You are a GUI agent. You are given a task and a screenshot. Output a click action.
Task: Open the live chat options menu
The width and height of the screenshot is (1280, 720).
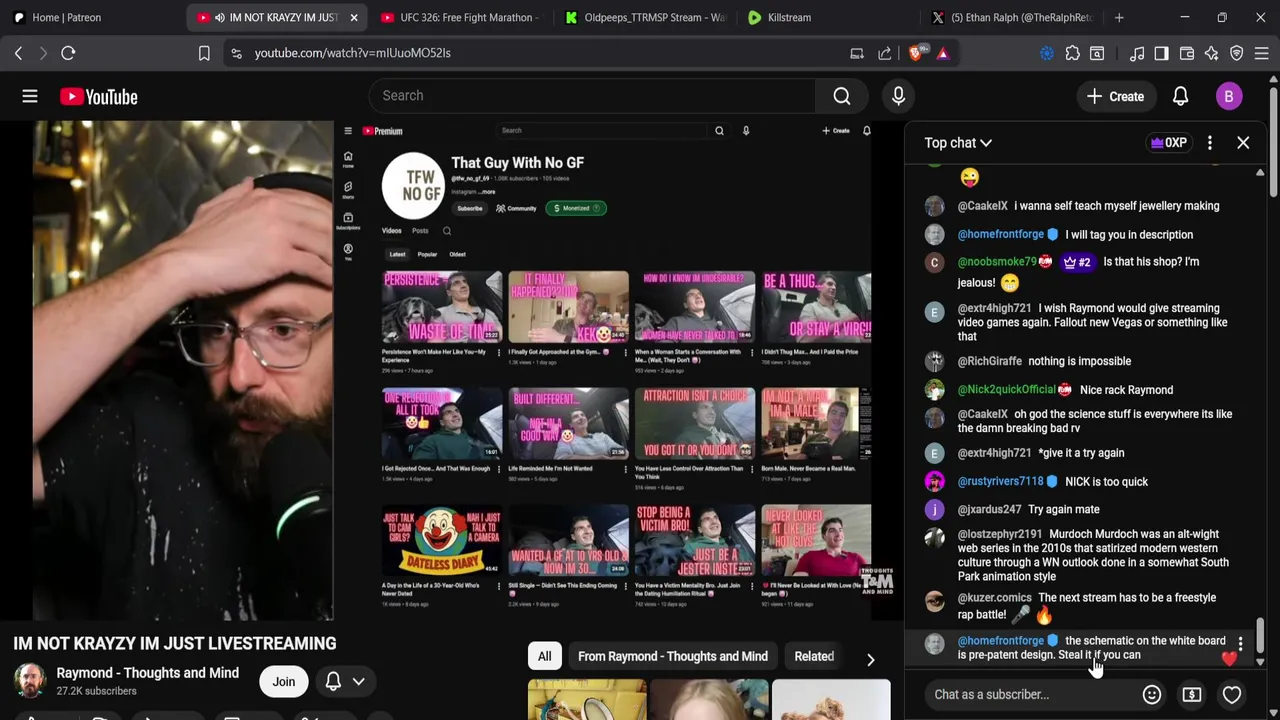click(x=1209, y=143)
